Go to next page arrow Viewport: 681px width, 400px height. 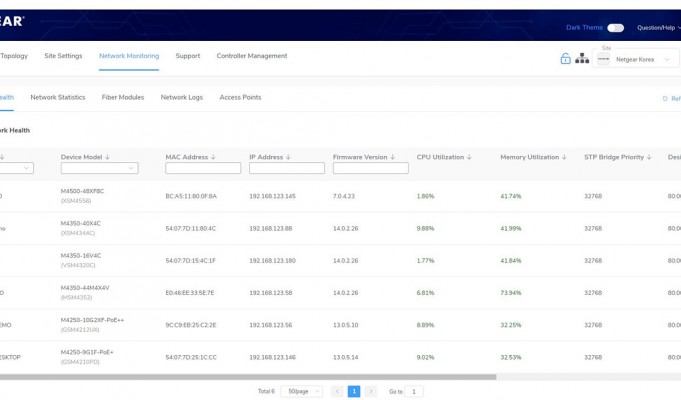pos(370,391)
